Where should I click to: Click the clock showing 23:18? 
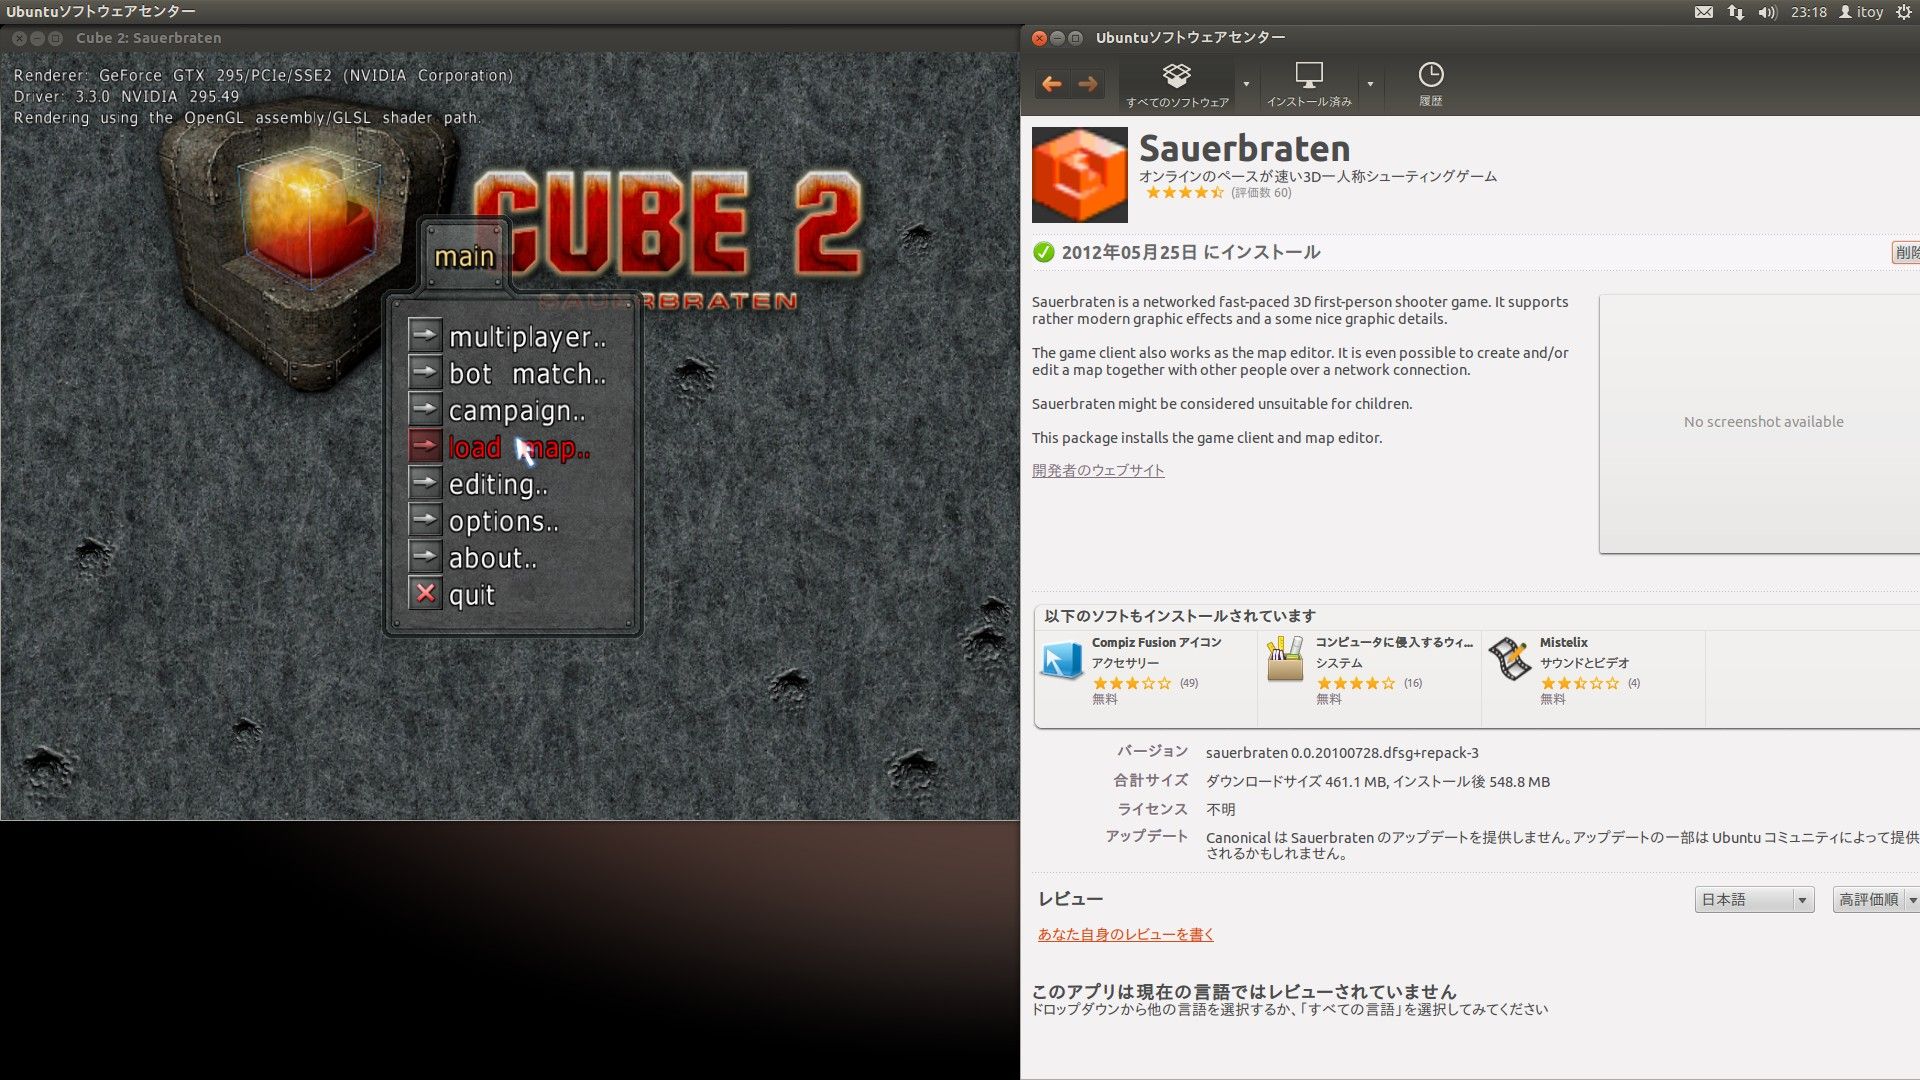click(1808, 12)
